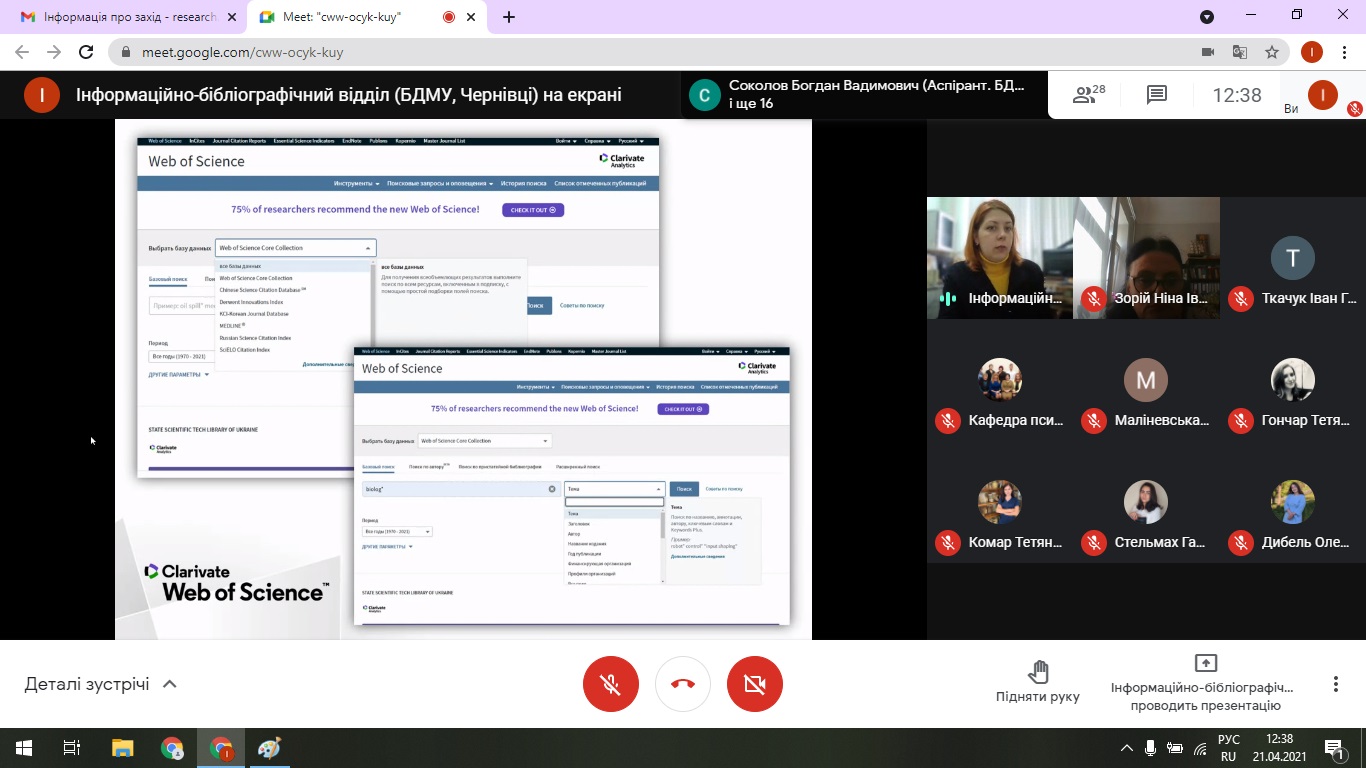Show hidden system tray icons chevron

point(1127,748)
